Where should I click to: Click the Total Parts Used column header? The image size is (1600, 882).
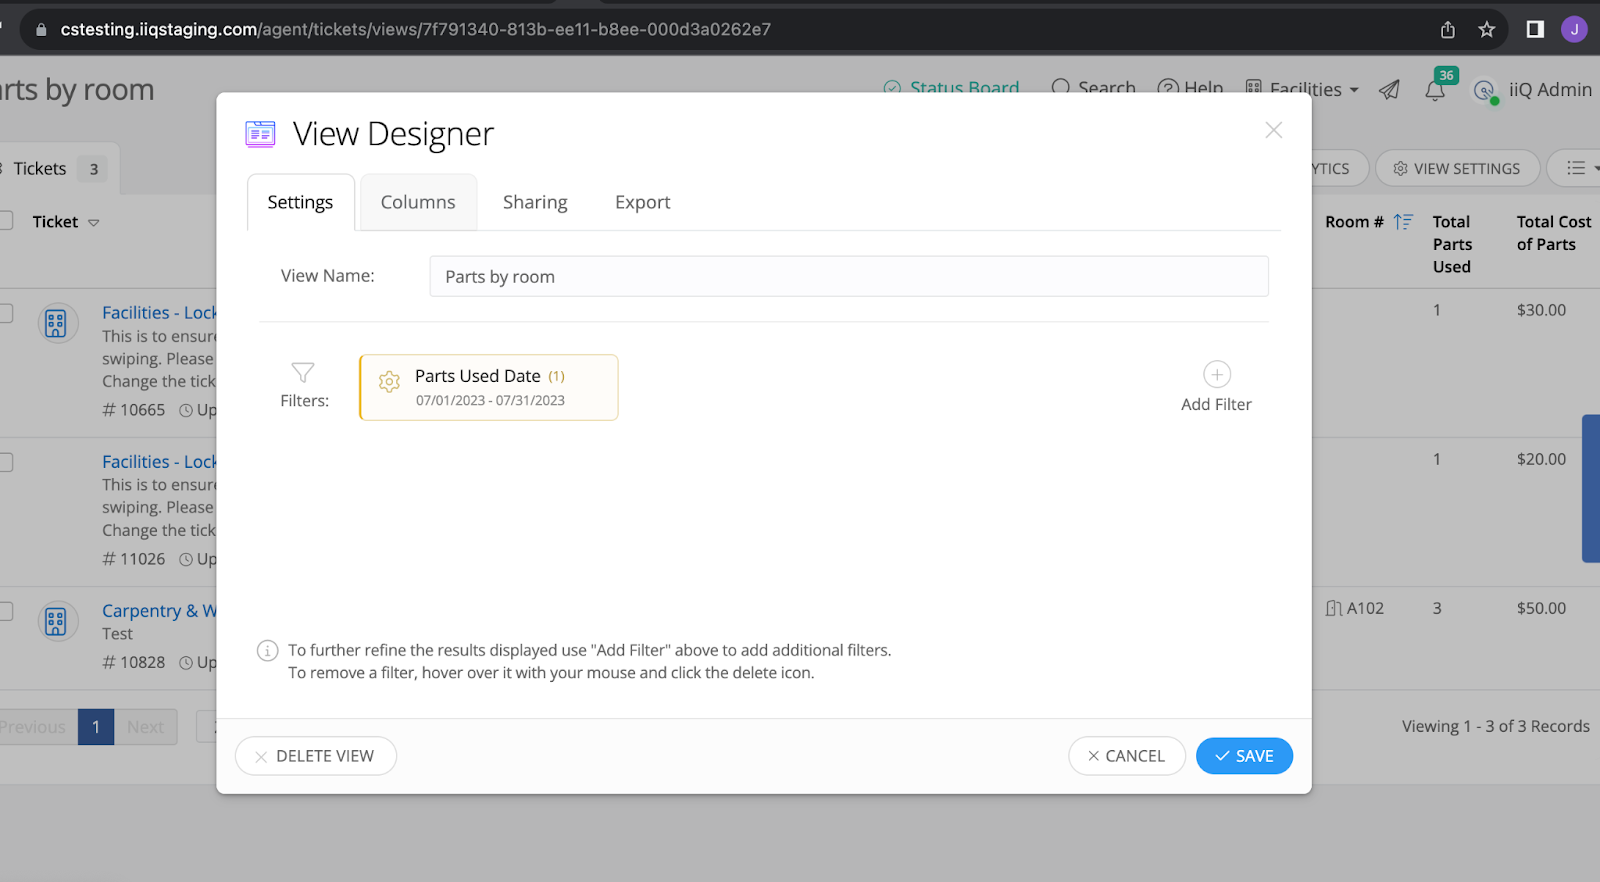click(x=1452, y=244)
